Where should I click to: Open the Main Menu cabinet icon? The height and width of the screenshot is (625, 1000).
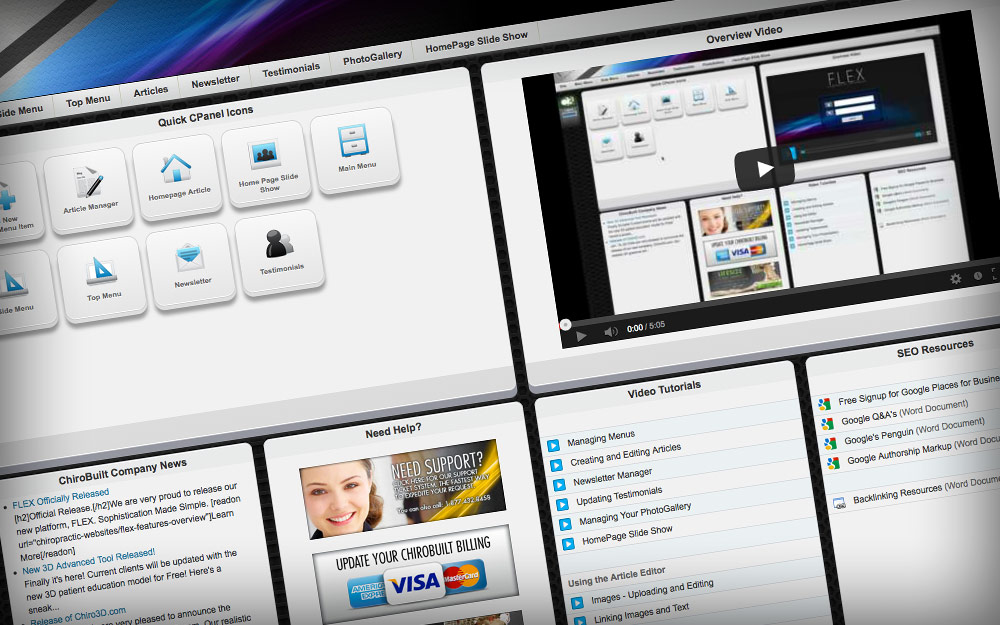[x=355, y=150]
